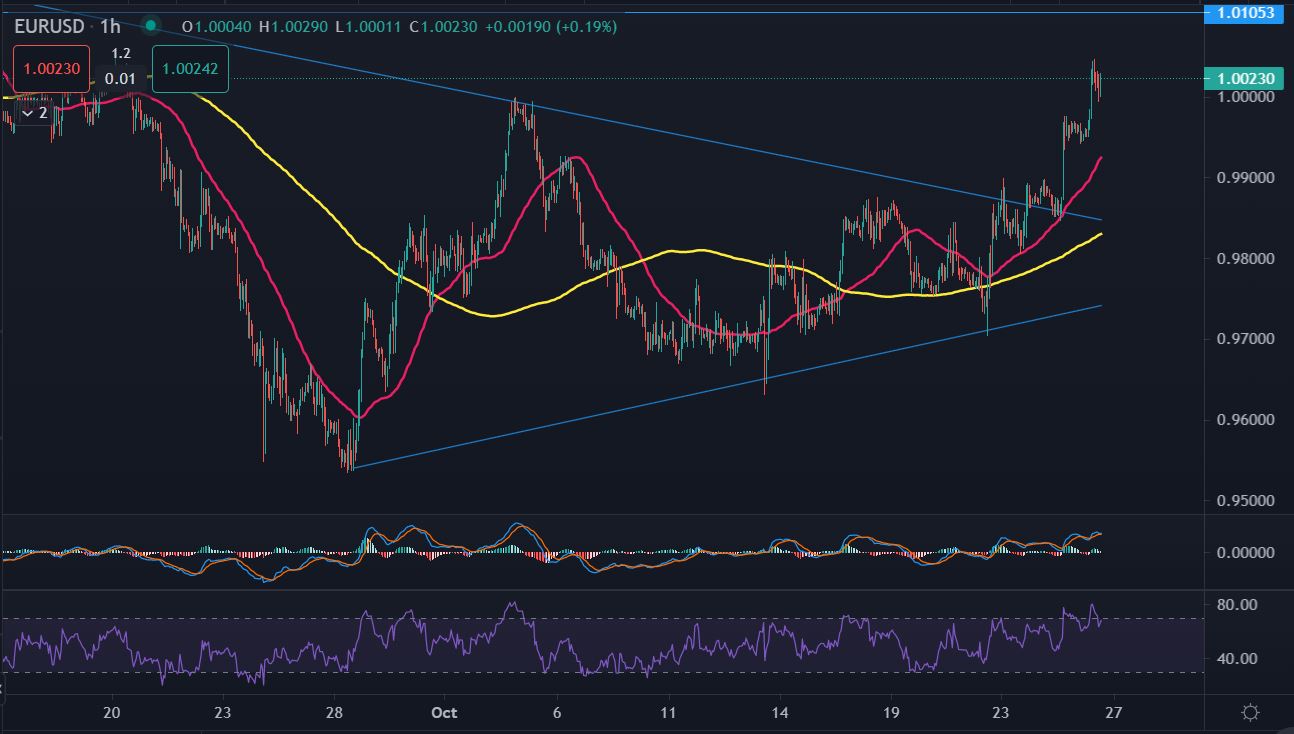Click the 20 date on time axis
Screen dimensions: 1294x734
112,713
